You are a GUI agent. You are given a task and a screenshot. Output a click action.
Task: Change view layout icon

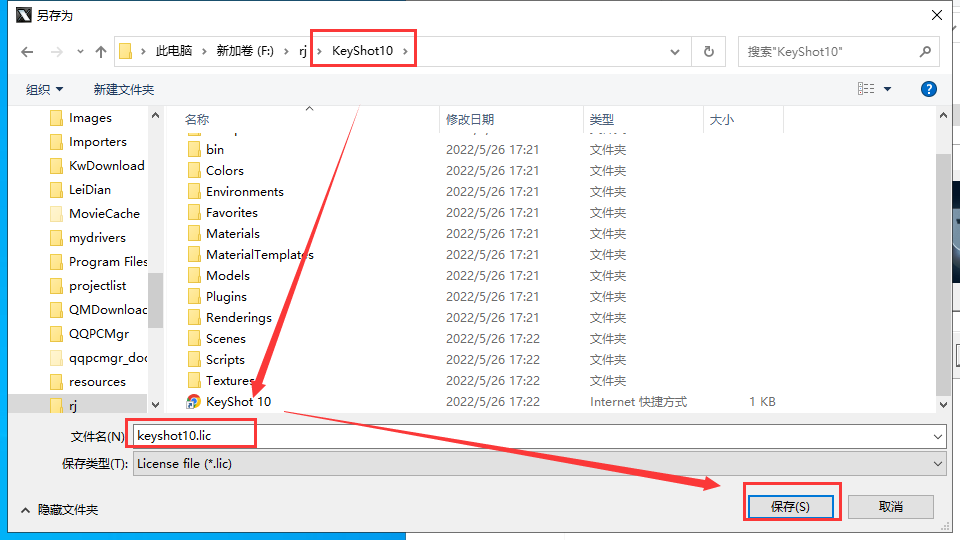[x=866, y=89]
